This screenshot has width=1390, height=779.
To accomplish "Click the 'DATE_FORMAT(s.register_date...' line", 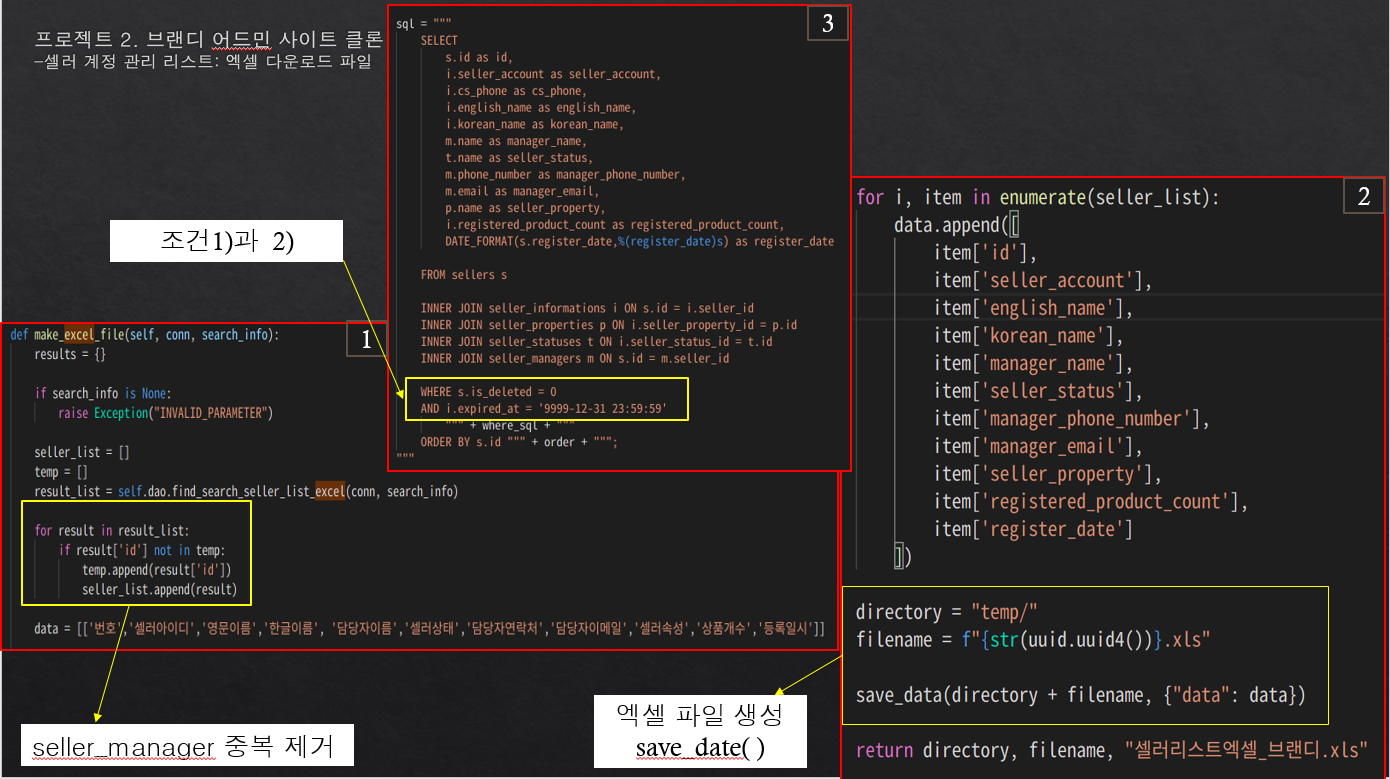I will pyautogui.click(x=640, y=241).
